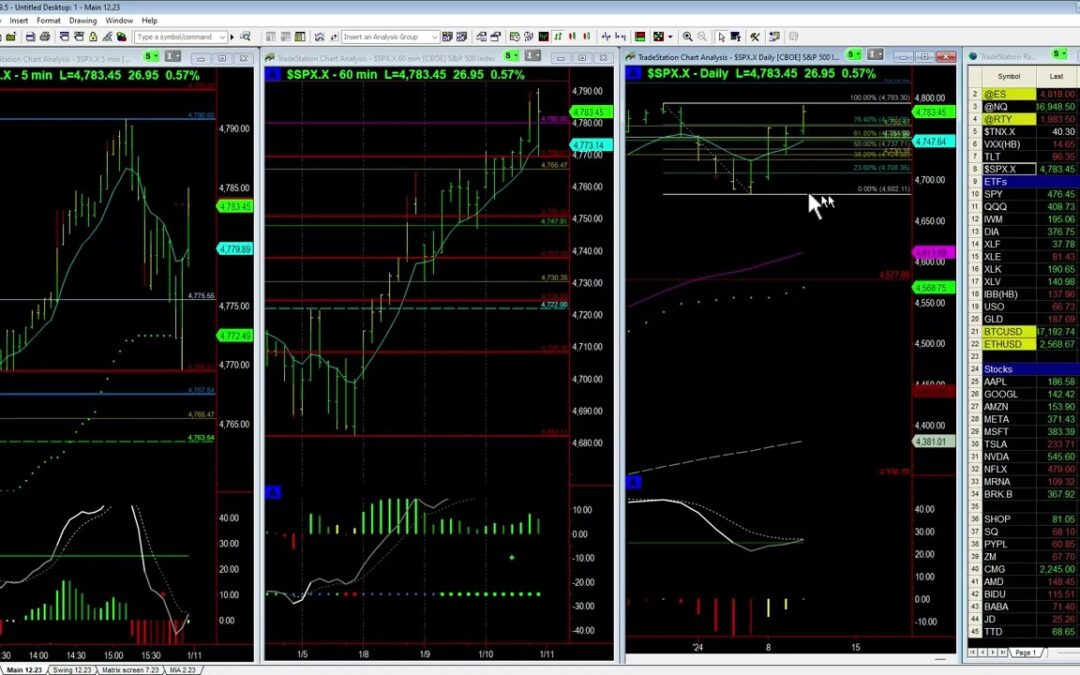Click the Save desktop toolbar icon
The width and height of the screenshot is (1080, 675).
pyautogui.click(x=30, y=37)
